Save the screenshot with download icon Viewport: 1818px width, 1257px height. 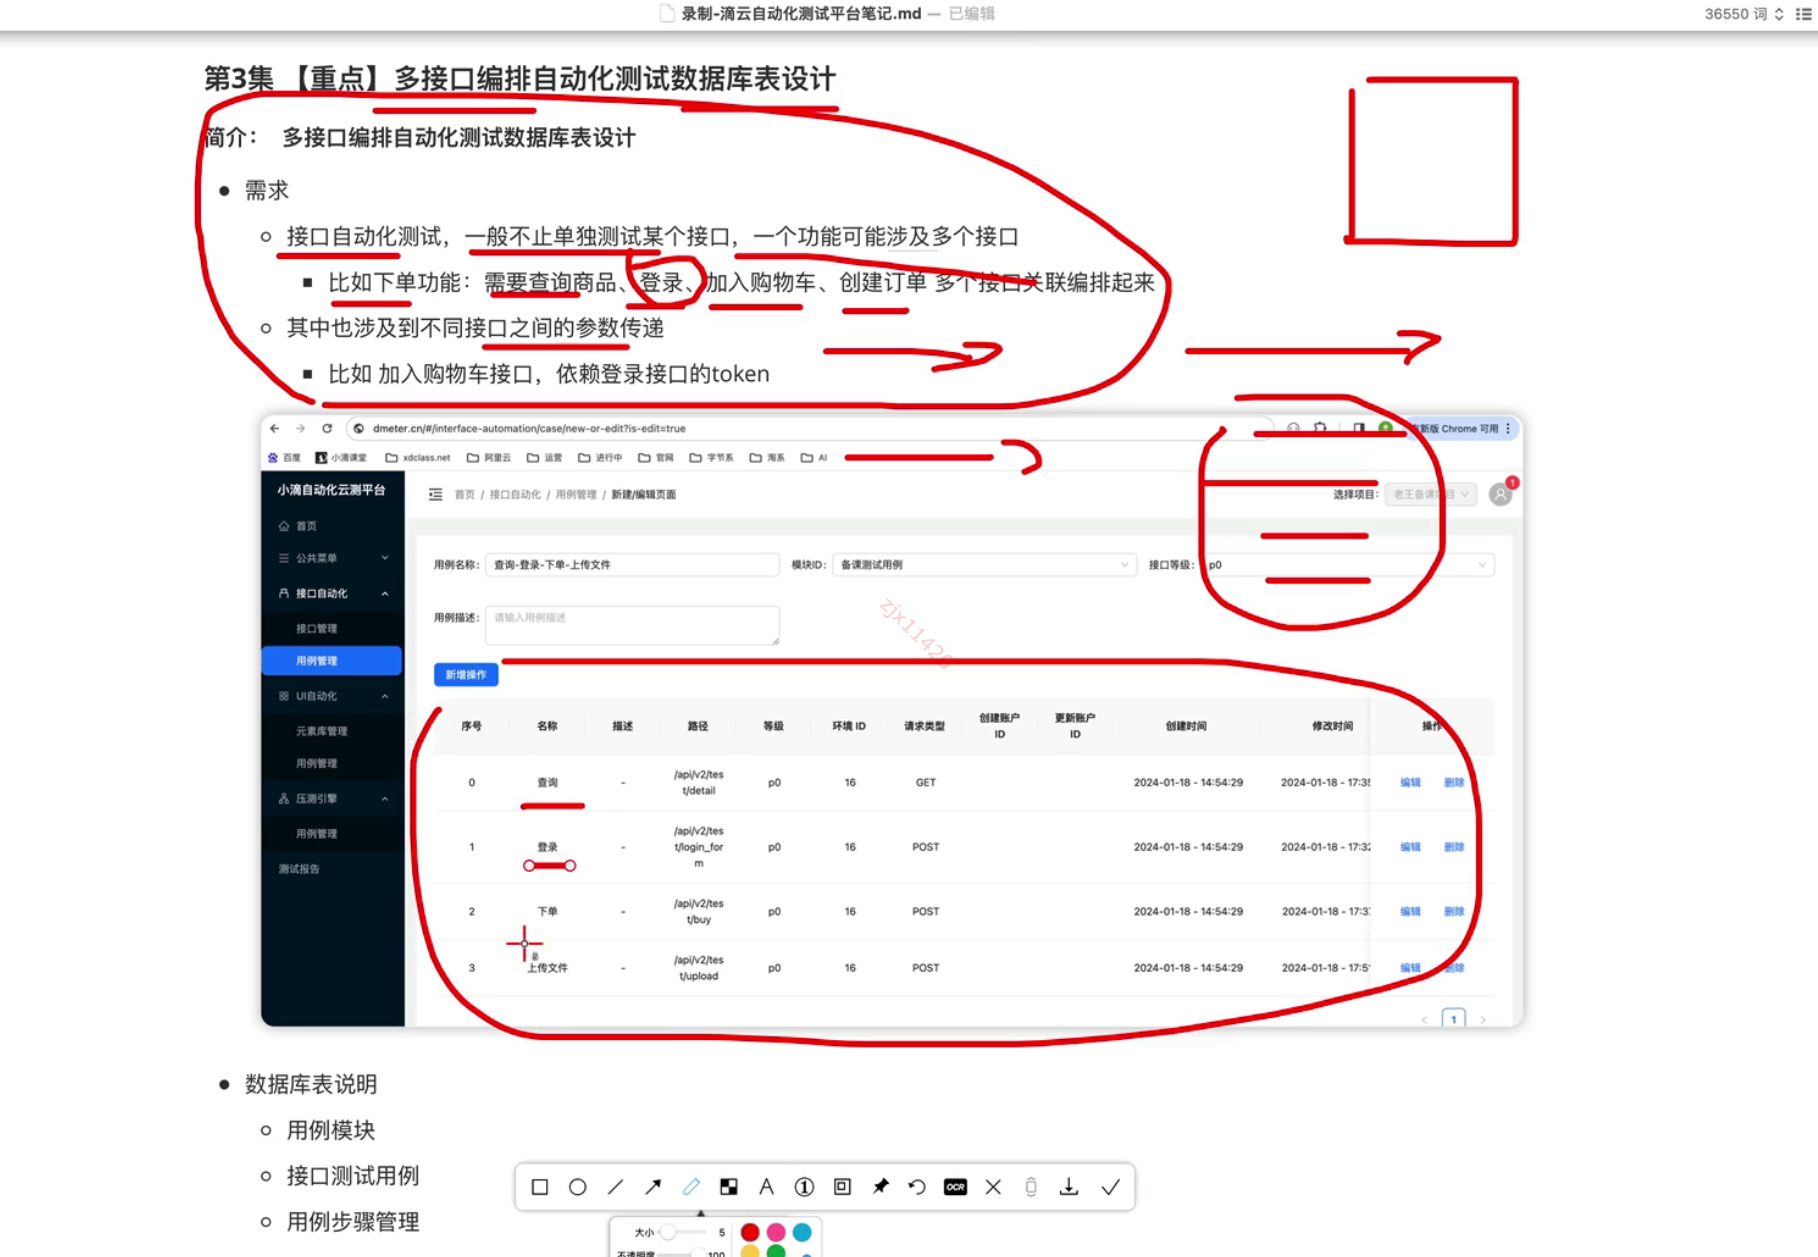(x=1069, y=1187)
